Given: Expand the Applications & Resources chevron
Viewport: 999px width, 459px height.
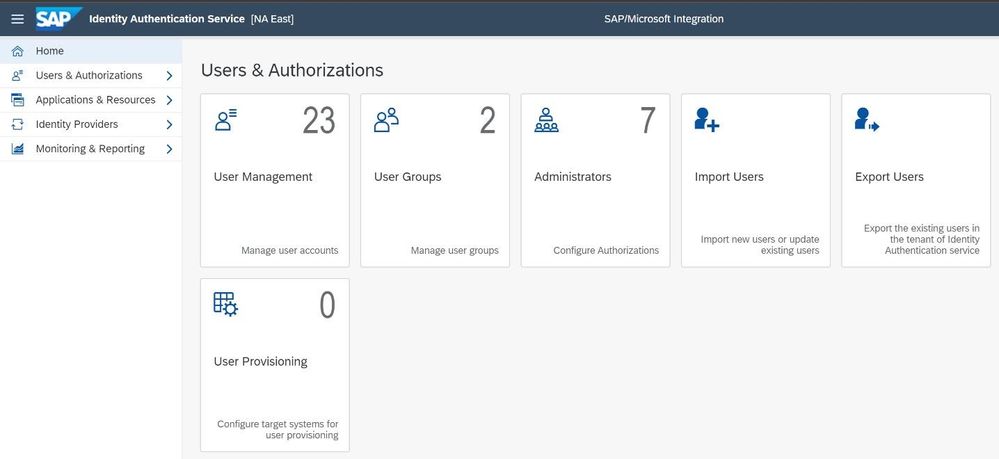Looking at the screenshot, I should (169, 100).
